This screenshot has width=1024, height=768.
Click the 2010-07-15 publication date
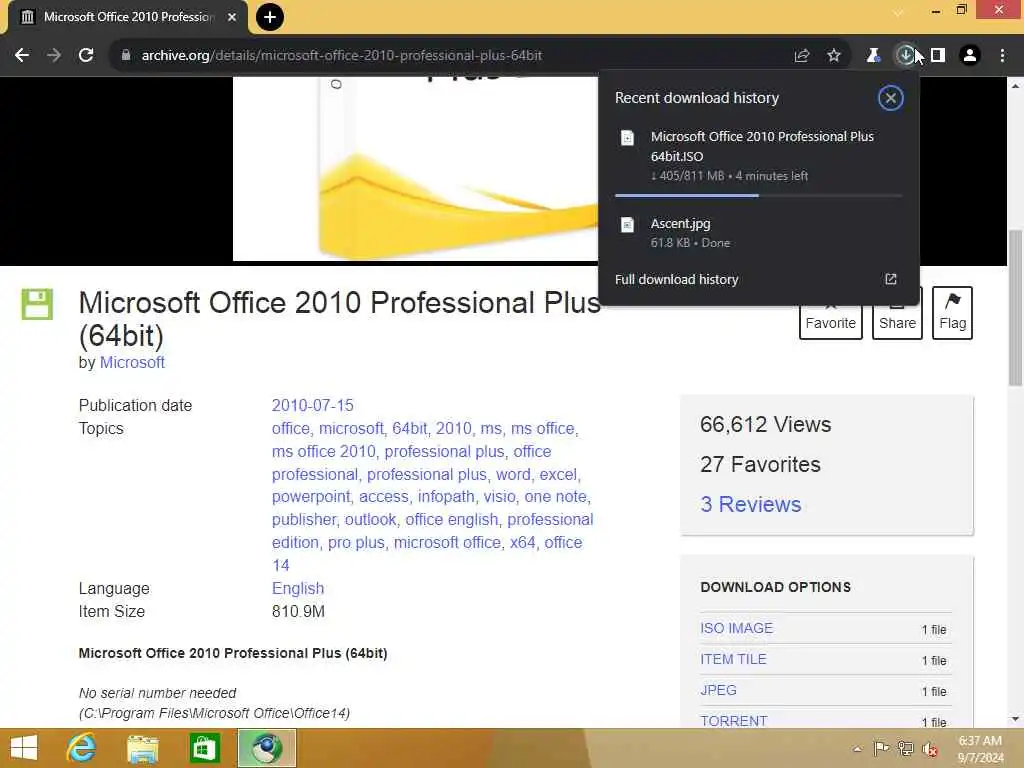click(313, 406)
